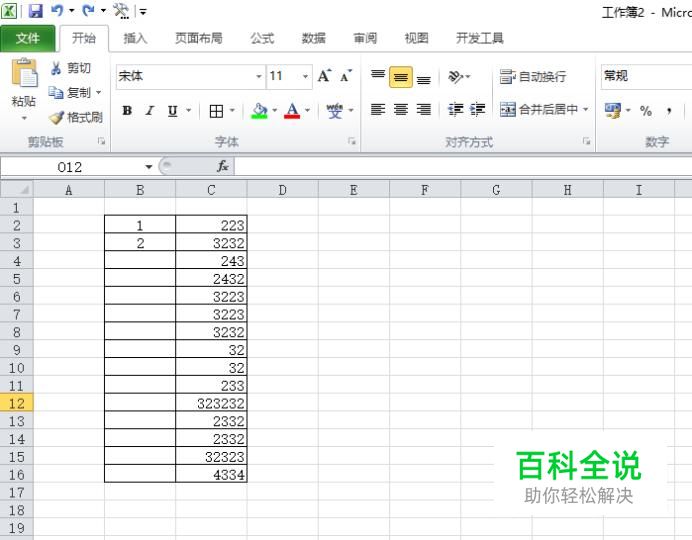Expand the font color dropdown arrow
692x540 pixels.
(307, 110)
